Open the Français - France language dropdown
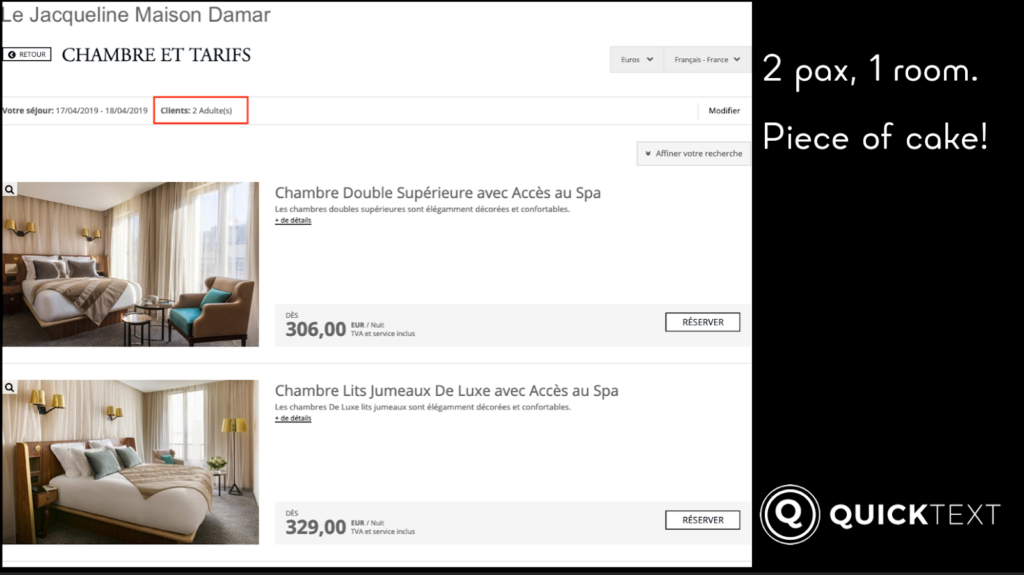Screen dimensions: 1024x575 (707, 59)
